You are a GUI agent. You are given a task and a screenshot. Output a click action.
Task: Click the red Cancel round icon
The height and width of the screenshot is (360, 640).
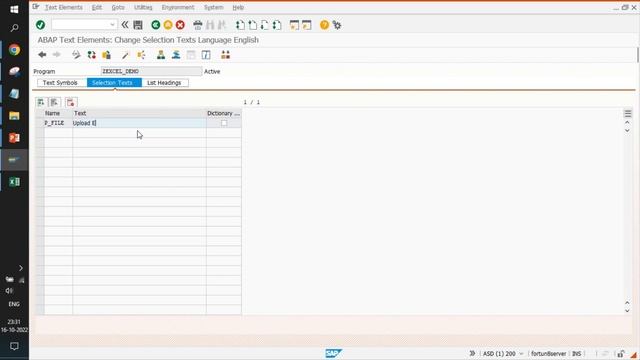point(180,25)
